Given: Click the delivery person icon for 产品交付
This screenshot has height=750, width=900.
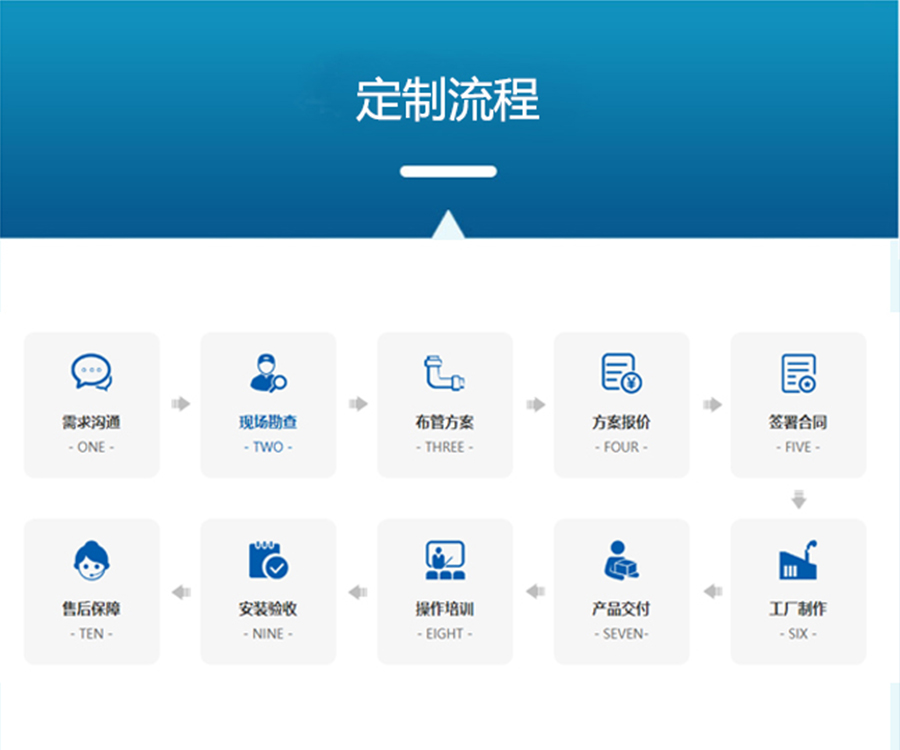Looking at the screenshot, I should tap(621, 560).
